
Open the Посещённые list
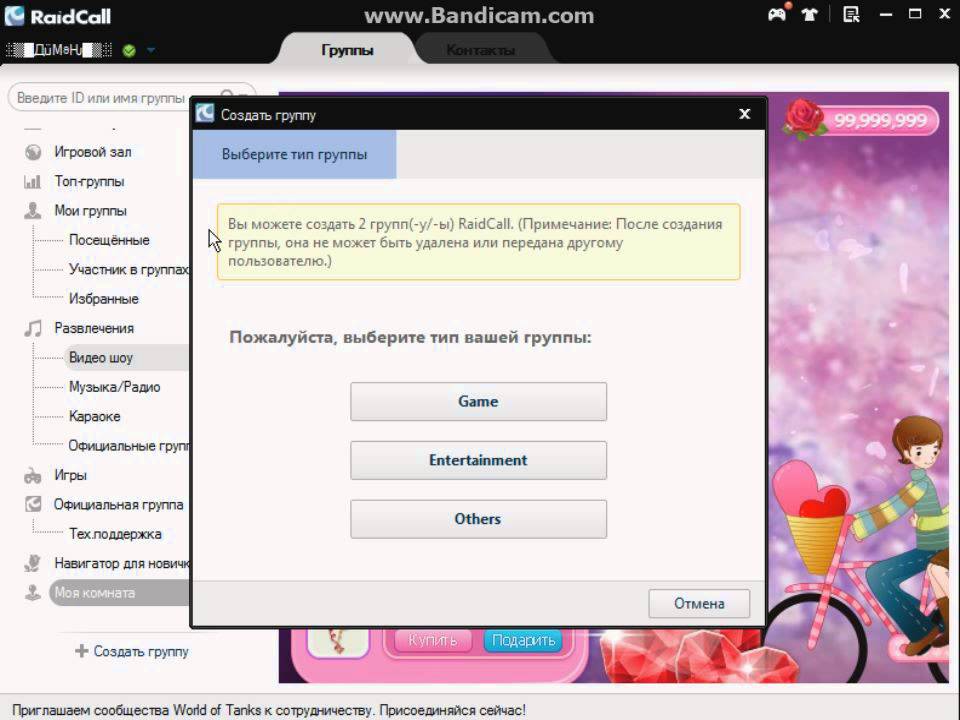pyautogui.click(x=109, y=240)
